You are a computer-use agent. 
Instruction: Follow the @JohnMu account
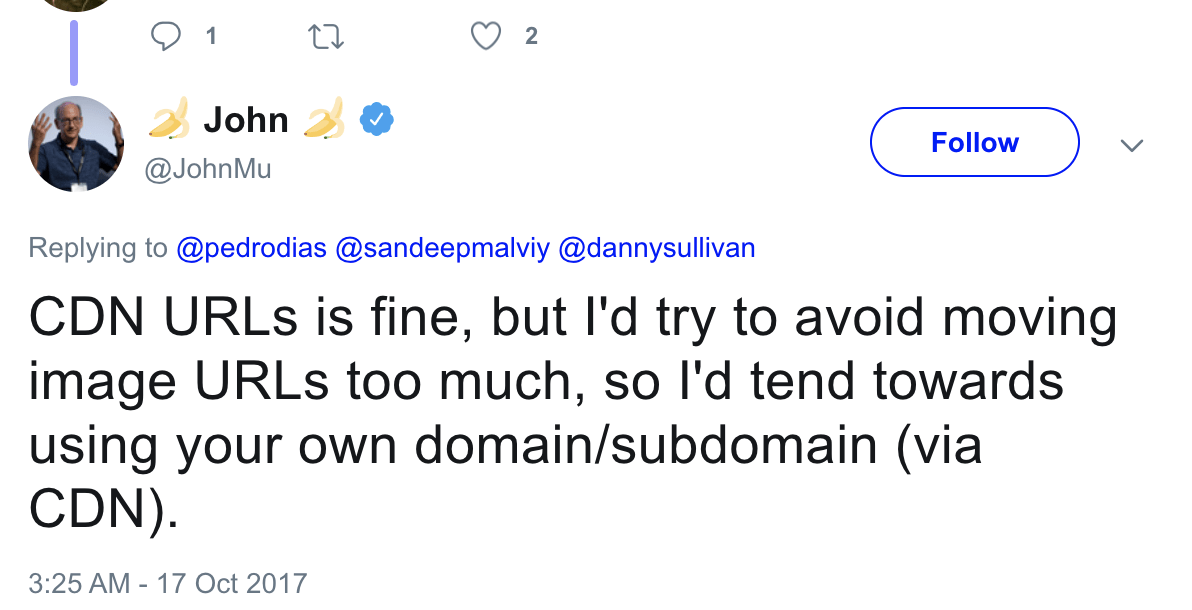[974, 142]
